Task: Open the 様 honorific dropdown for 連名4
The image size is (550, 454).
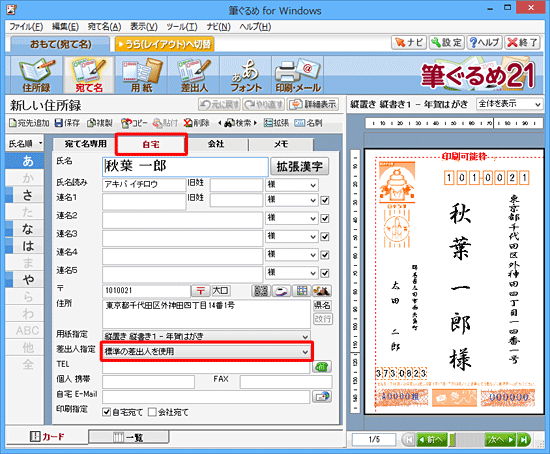Action: [292, 255]
